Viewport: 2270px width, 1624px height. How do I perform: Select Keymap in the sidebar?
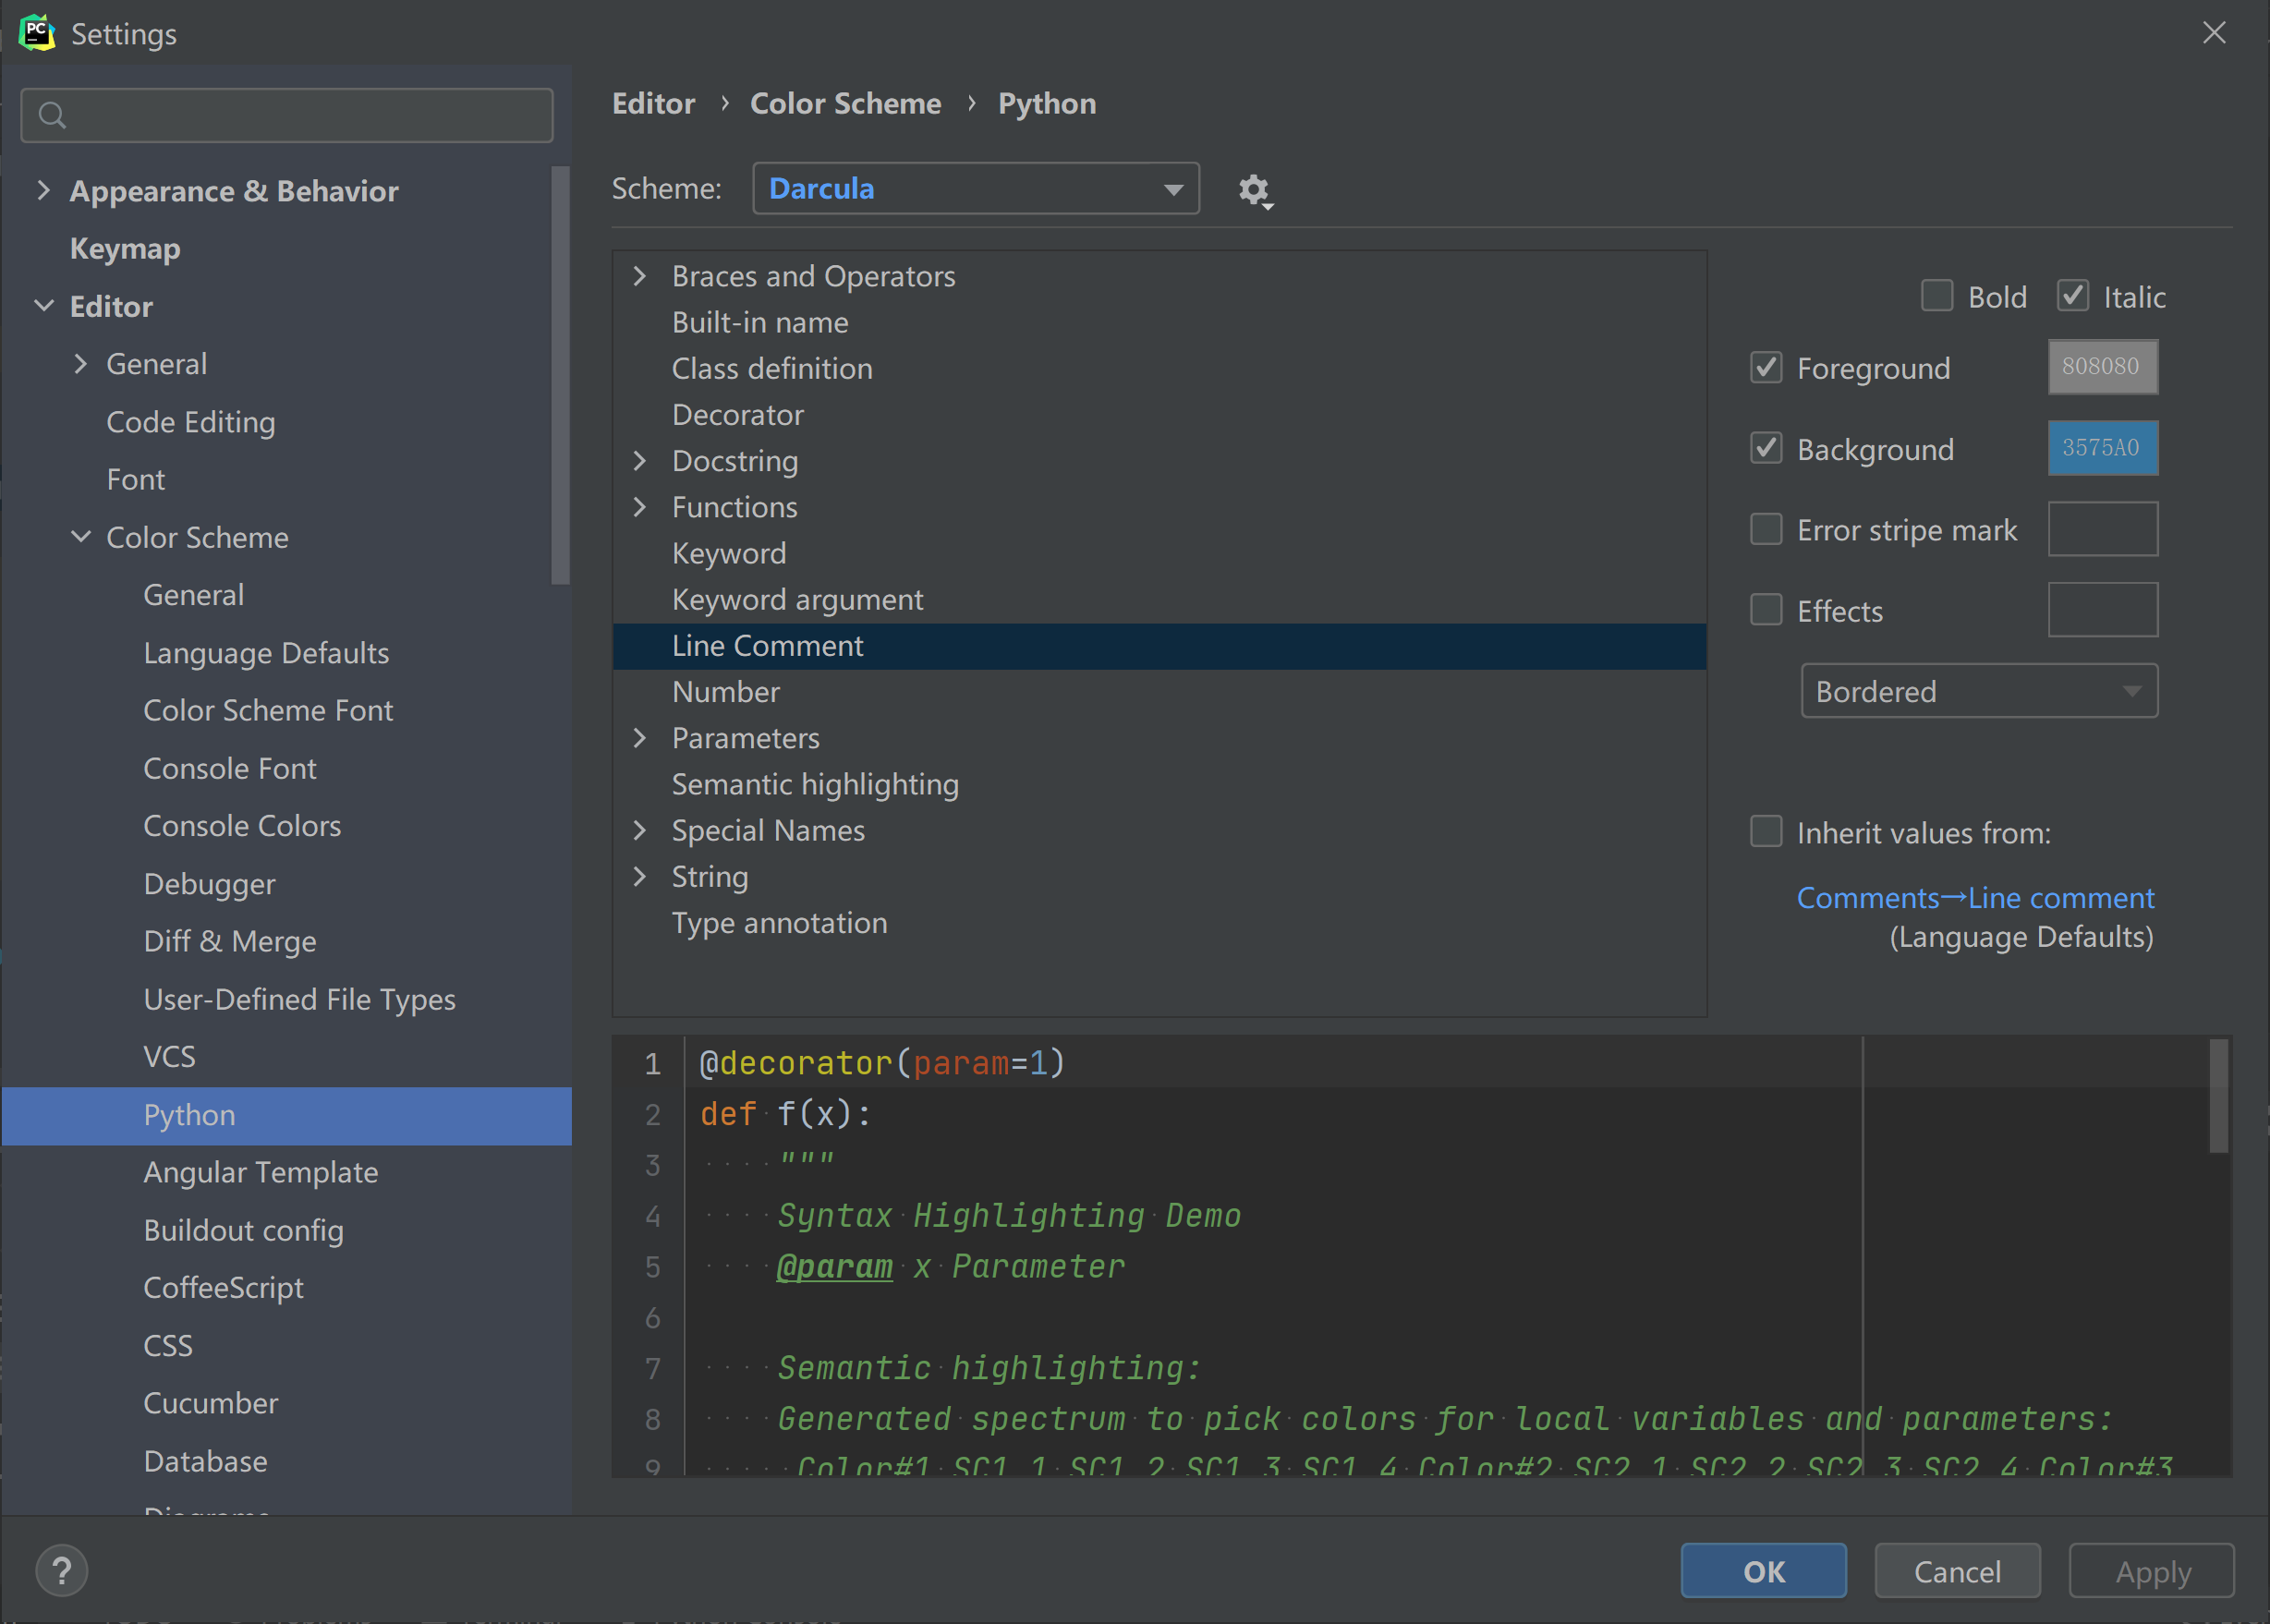pos(125,248)
